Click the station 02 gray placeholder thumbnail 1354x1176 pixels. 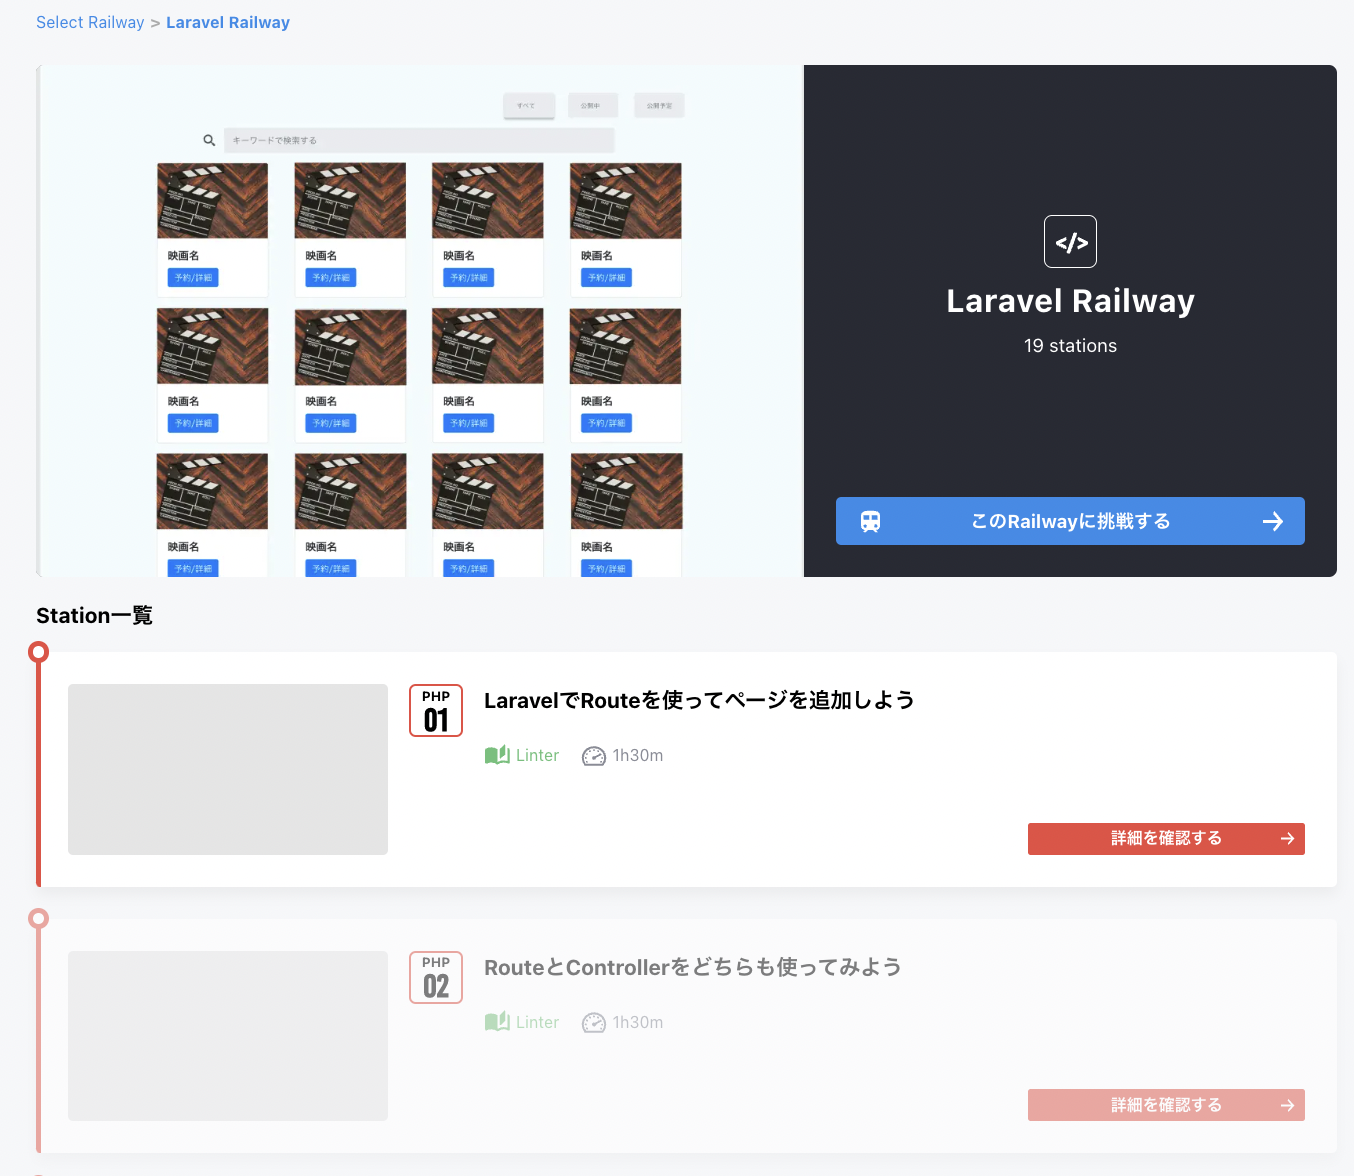tap(228, 1036)
